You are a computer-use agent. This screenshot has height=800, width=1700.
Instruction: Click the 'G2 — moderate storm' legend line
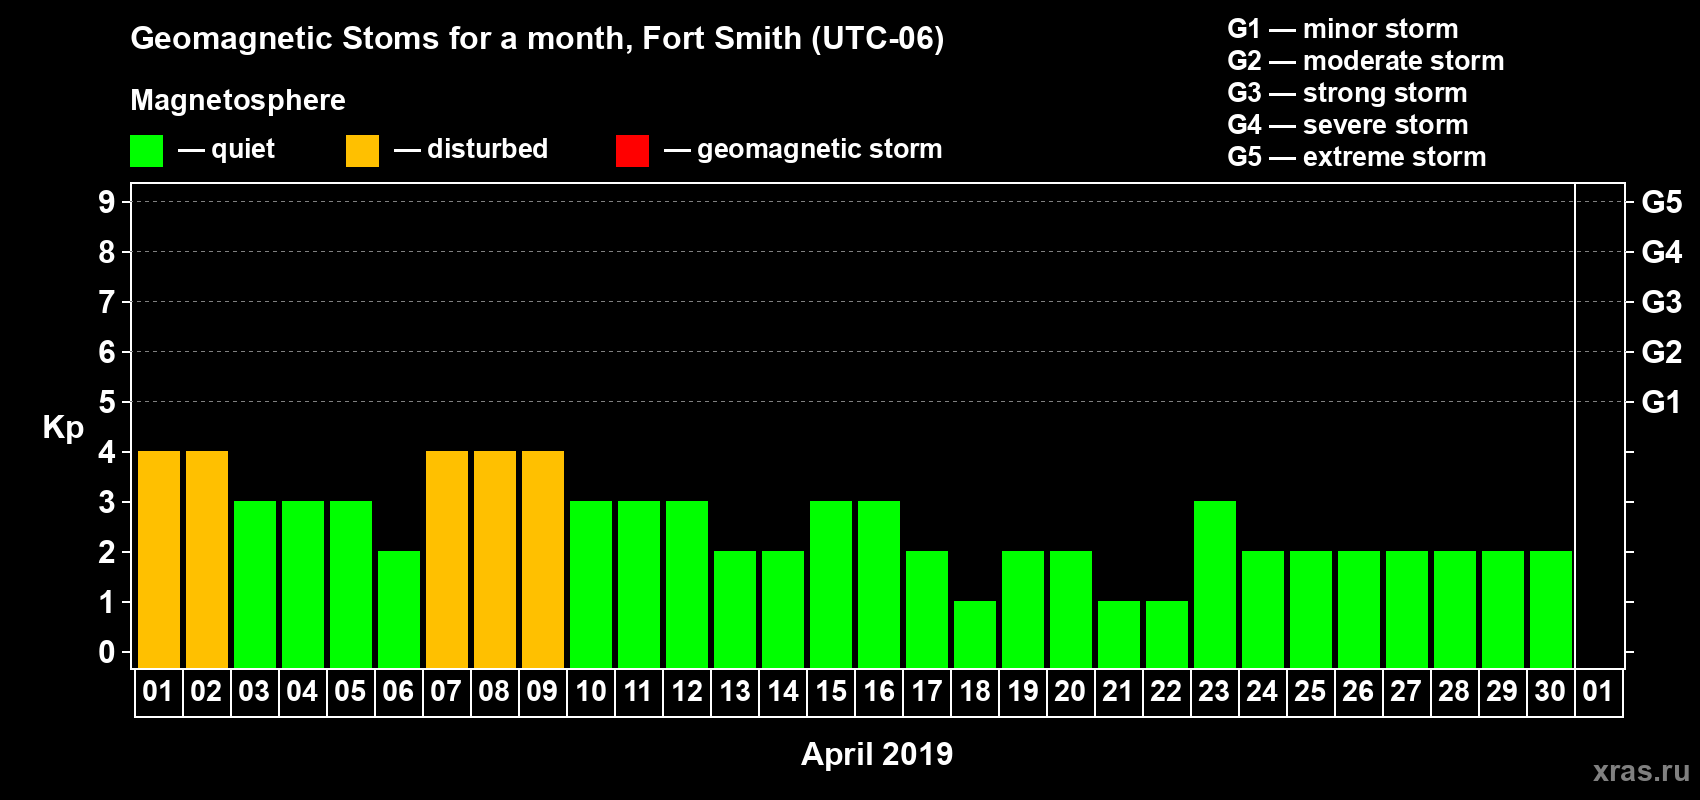point(1366,61)
